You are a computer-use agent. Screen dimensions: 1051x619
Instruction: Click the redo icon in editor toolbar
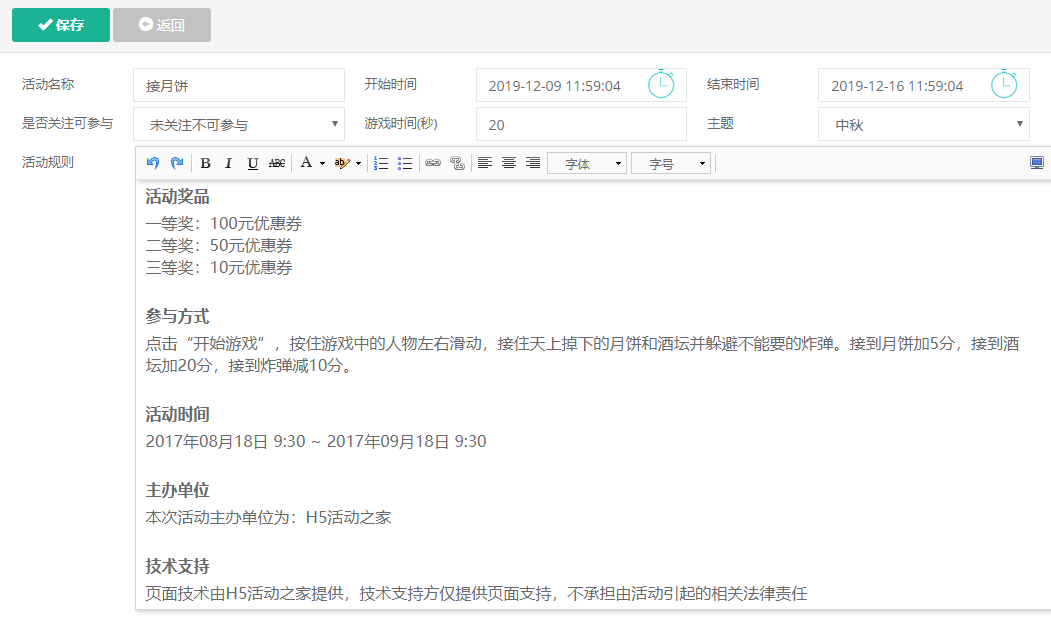click(177, 163)
